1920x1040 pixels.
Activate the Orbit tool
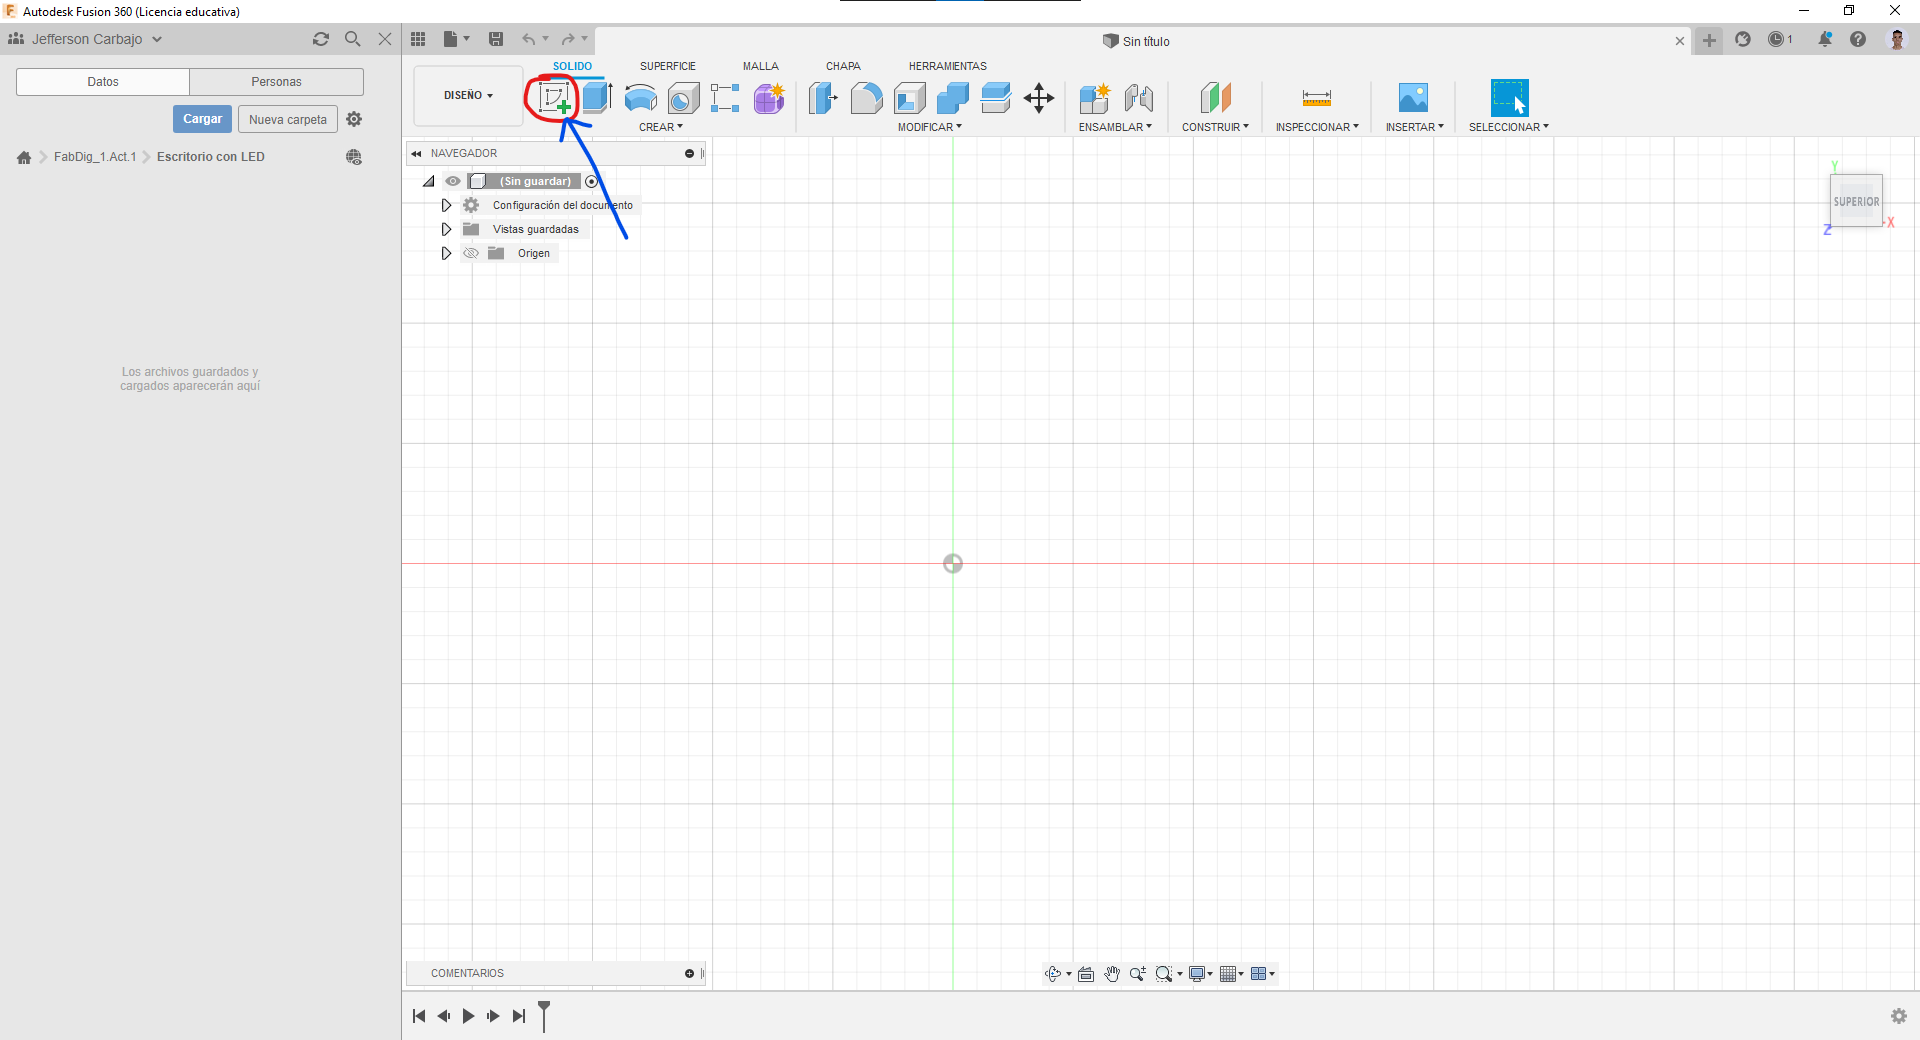point(1055,973)
